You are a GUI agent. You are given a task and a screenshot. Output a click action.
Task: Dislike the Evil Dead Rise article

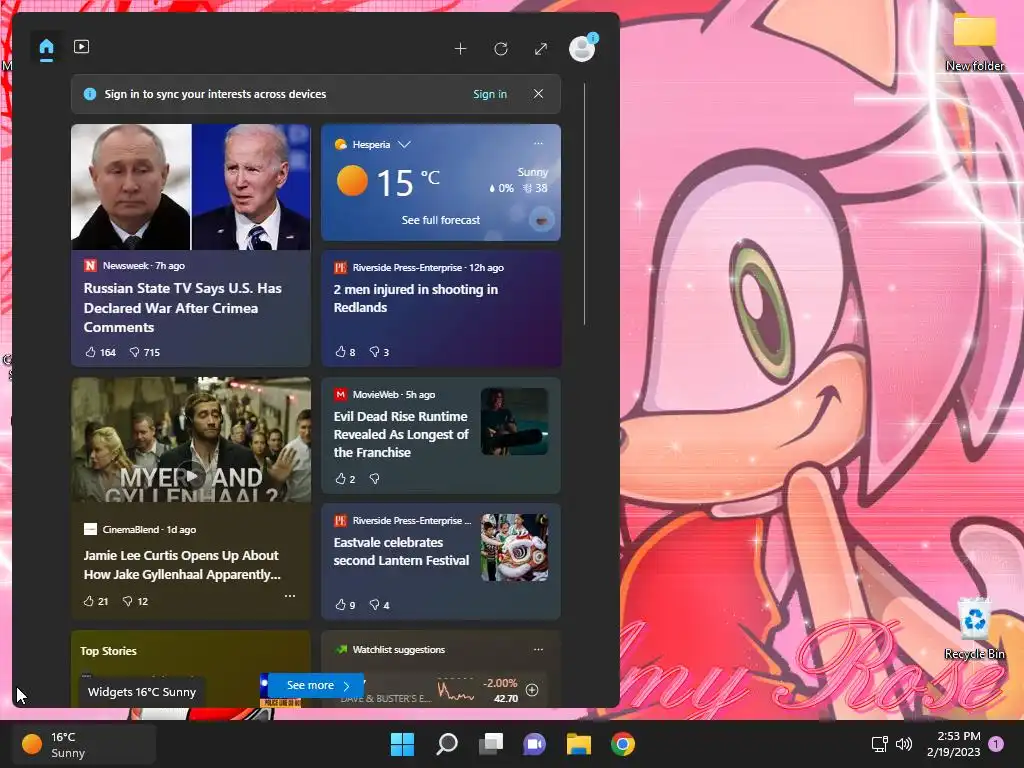tap(374, 479)
